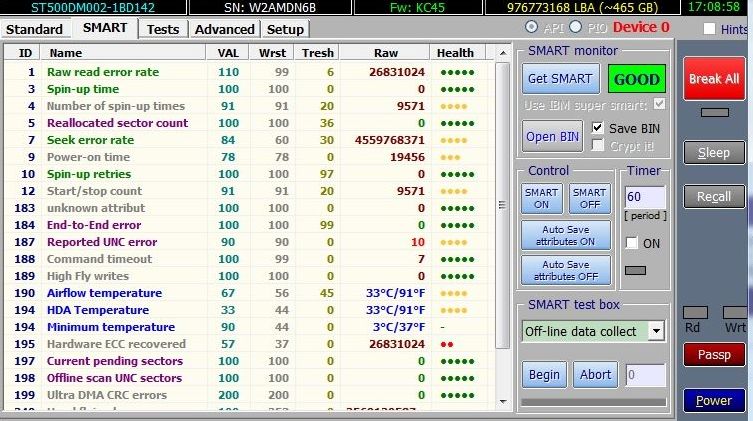Click the indicator below Break All

(x=715, y=112)
